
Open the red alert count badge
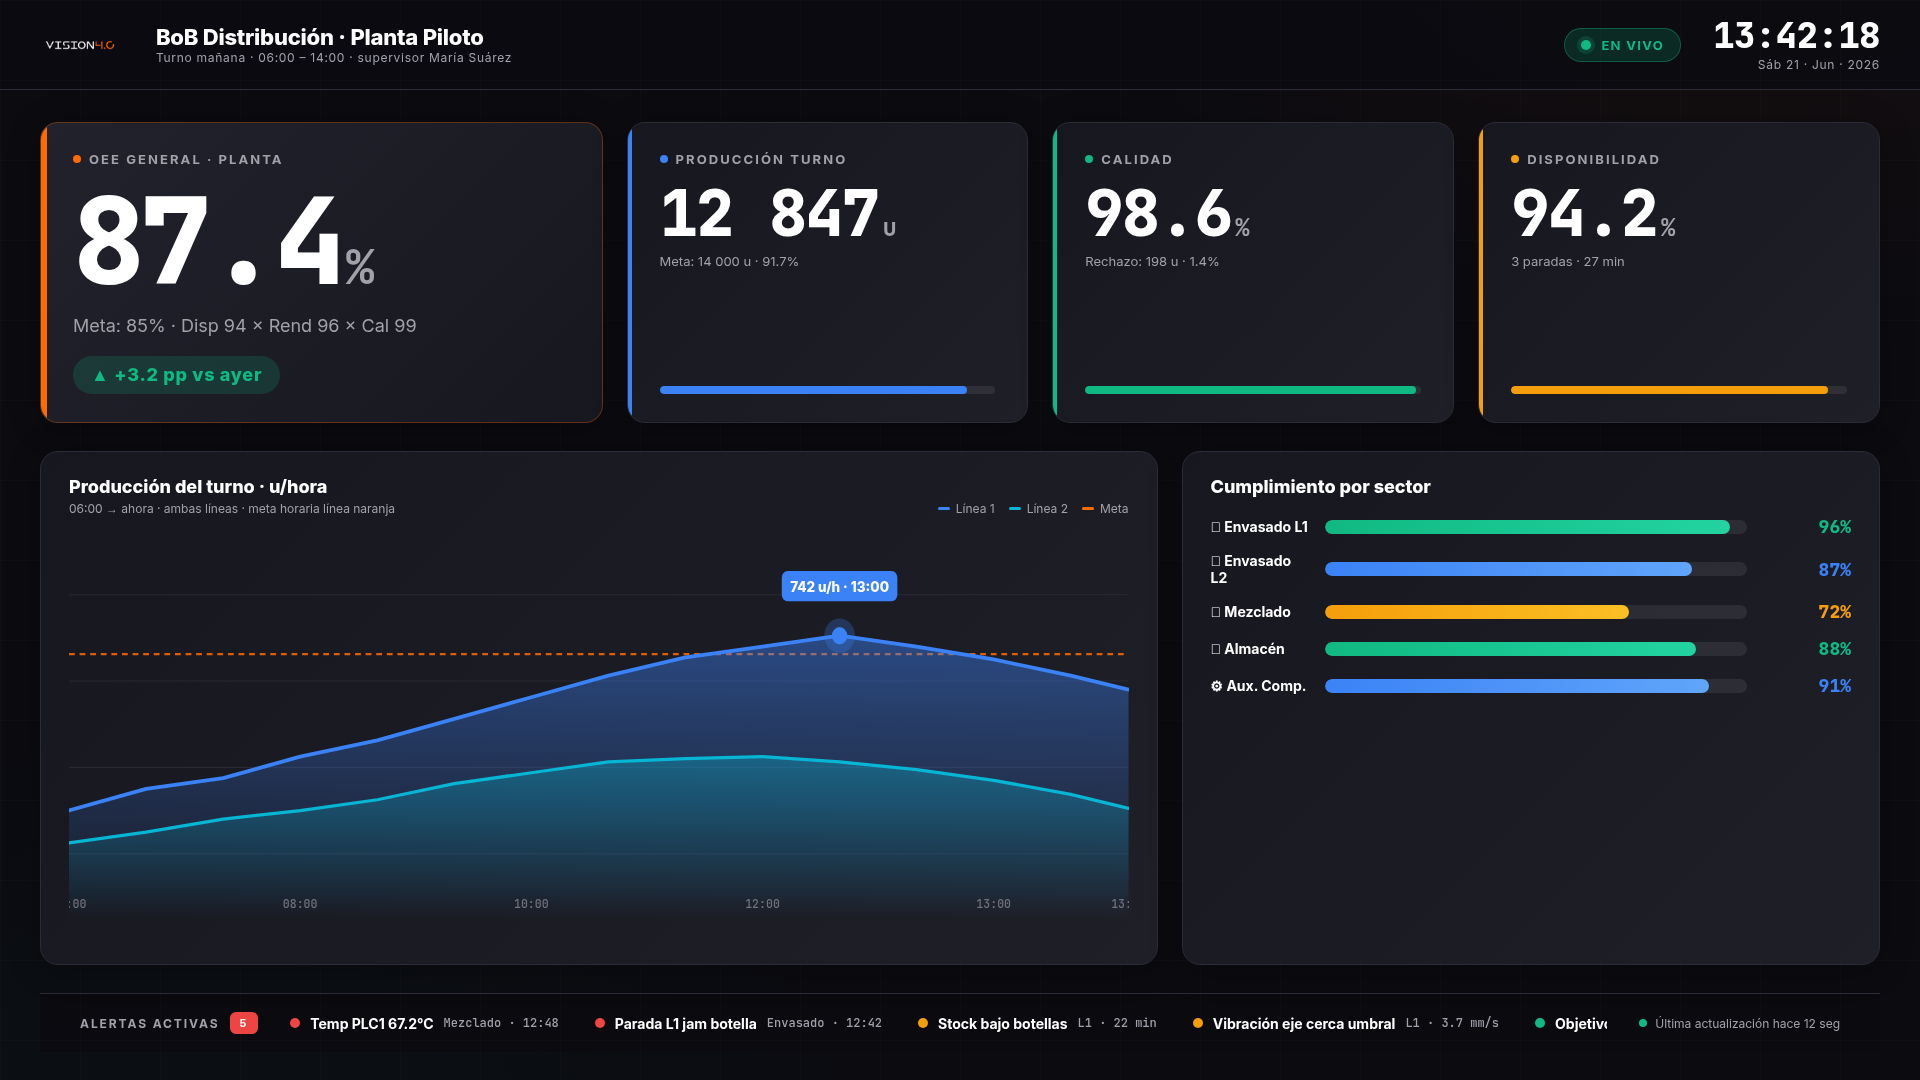pos(243,1023)
